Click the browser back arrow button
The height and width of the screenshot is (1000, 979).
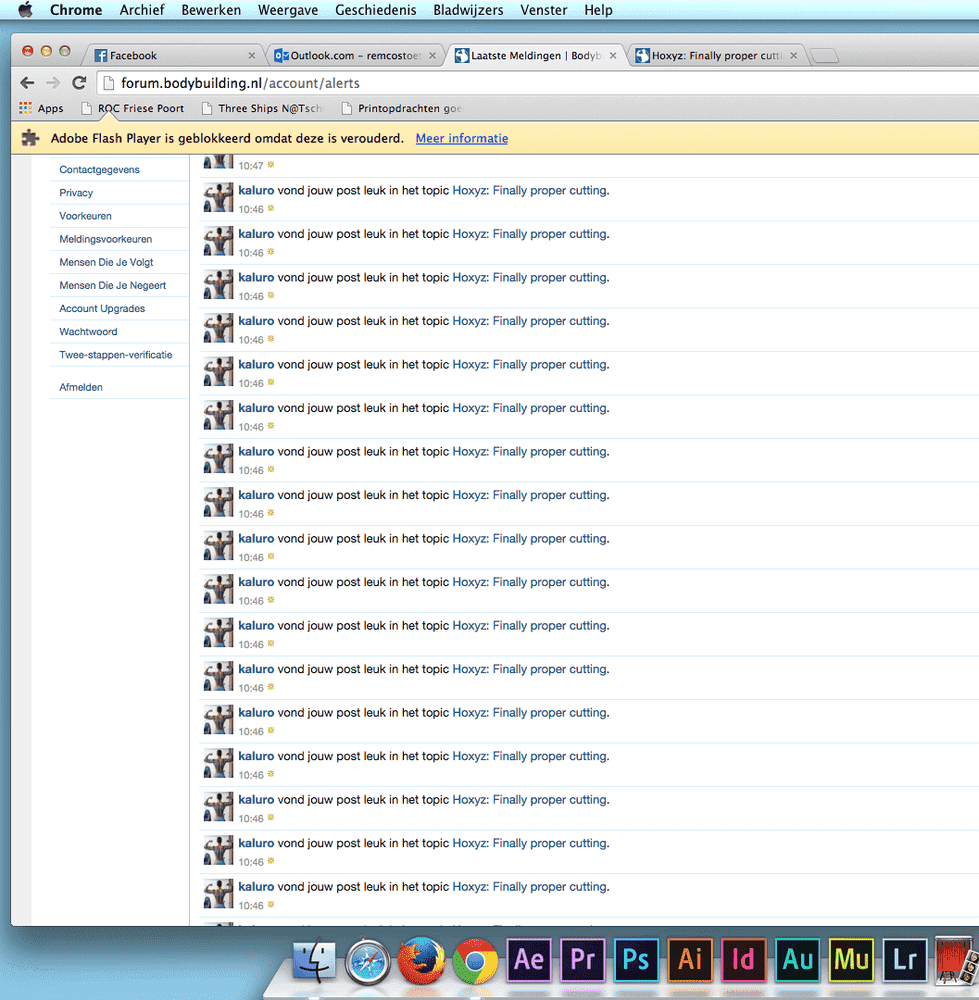(x=27, y=83)
